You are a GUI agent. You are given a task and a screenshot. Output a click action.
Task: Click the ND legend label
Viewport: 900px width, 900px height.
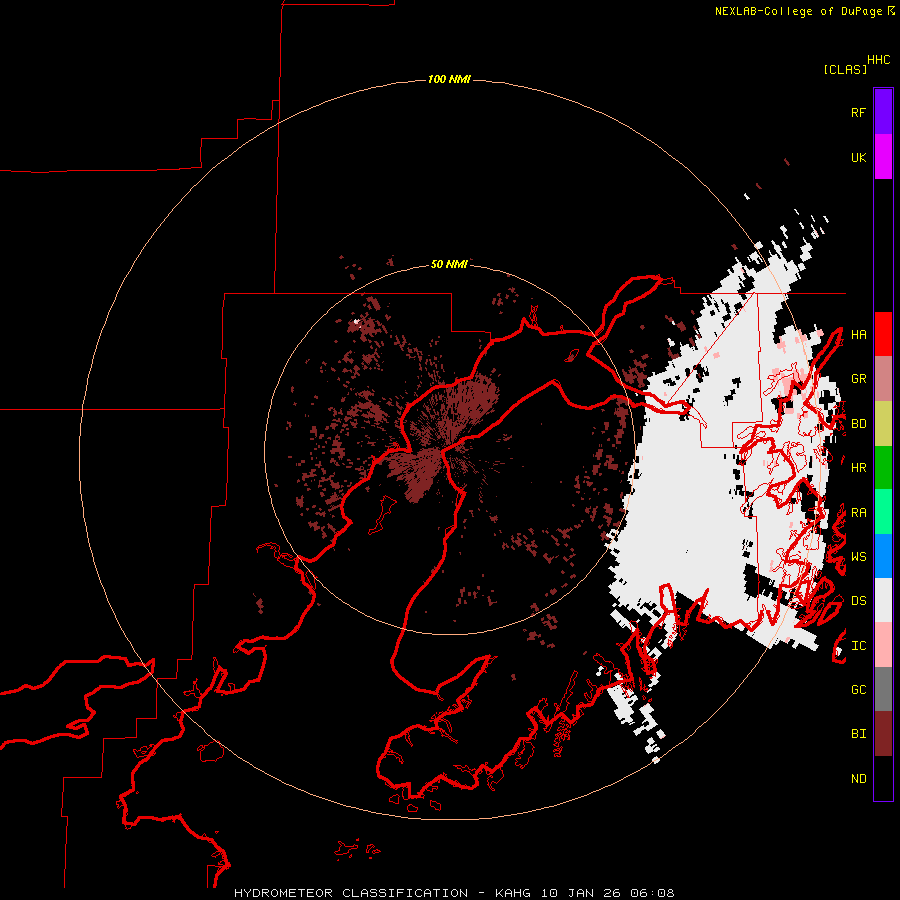(858, 779)
